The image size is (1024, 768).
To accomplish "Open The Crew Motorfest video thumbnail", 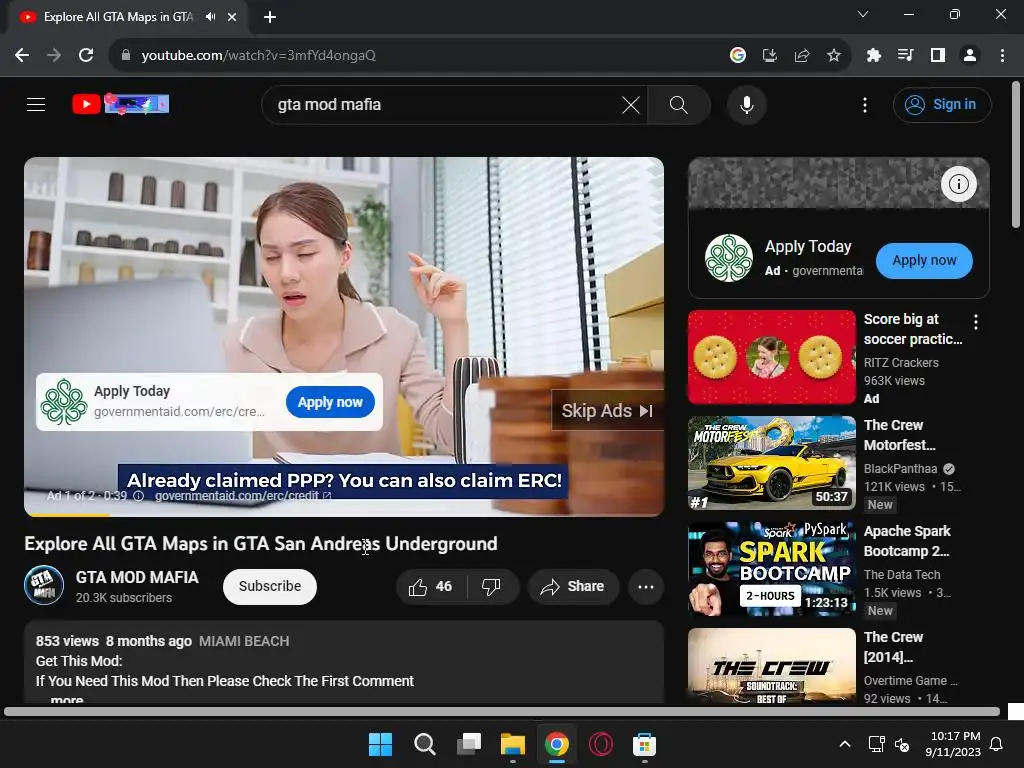I will coord(771,463).
